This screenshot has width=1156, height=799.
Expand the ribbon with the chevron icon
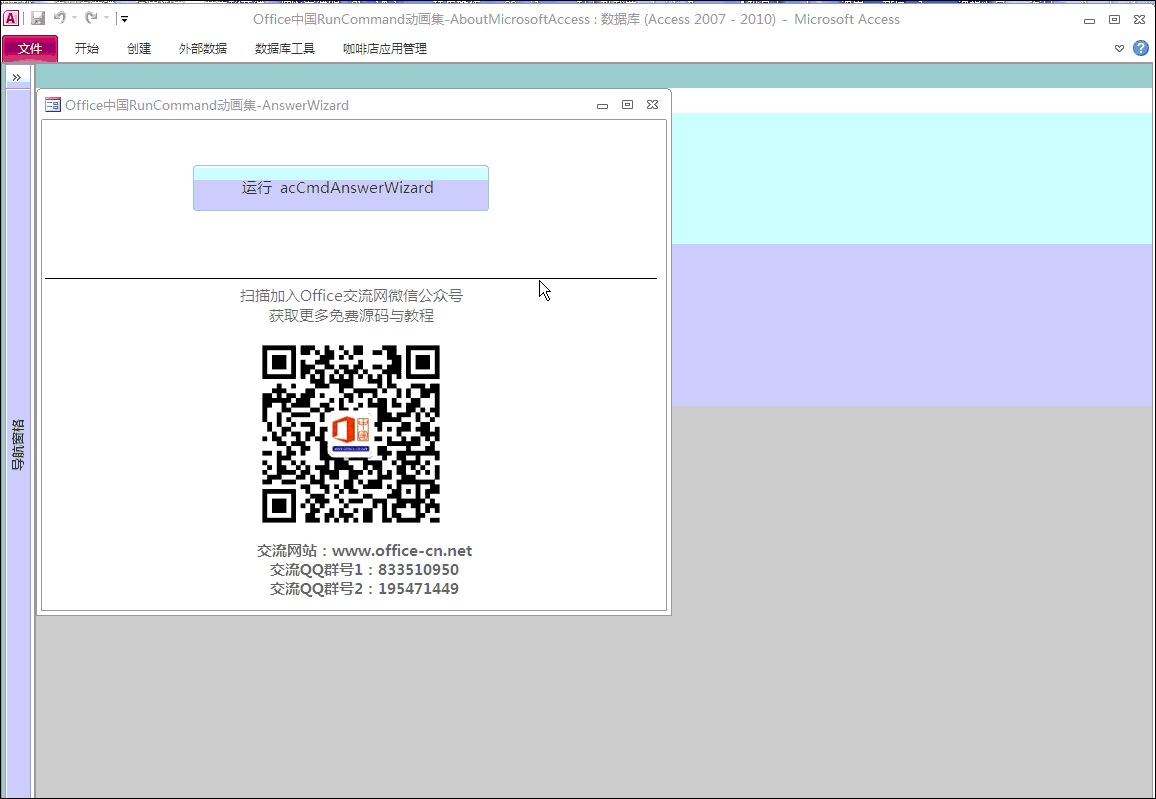1119,49
